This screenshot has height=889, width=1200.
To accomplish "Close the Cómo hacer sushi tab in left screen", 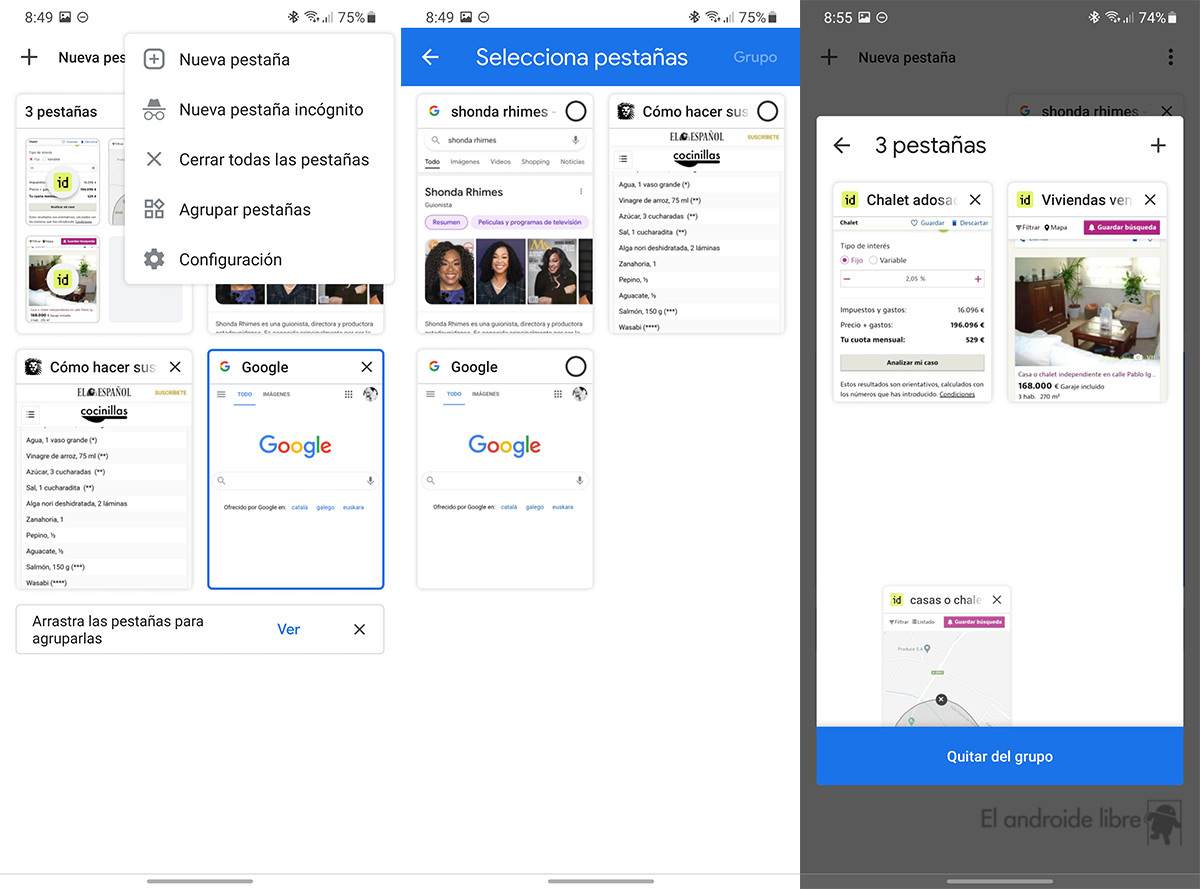I will (175, 367).
